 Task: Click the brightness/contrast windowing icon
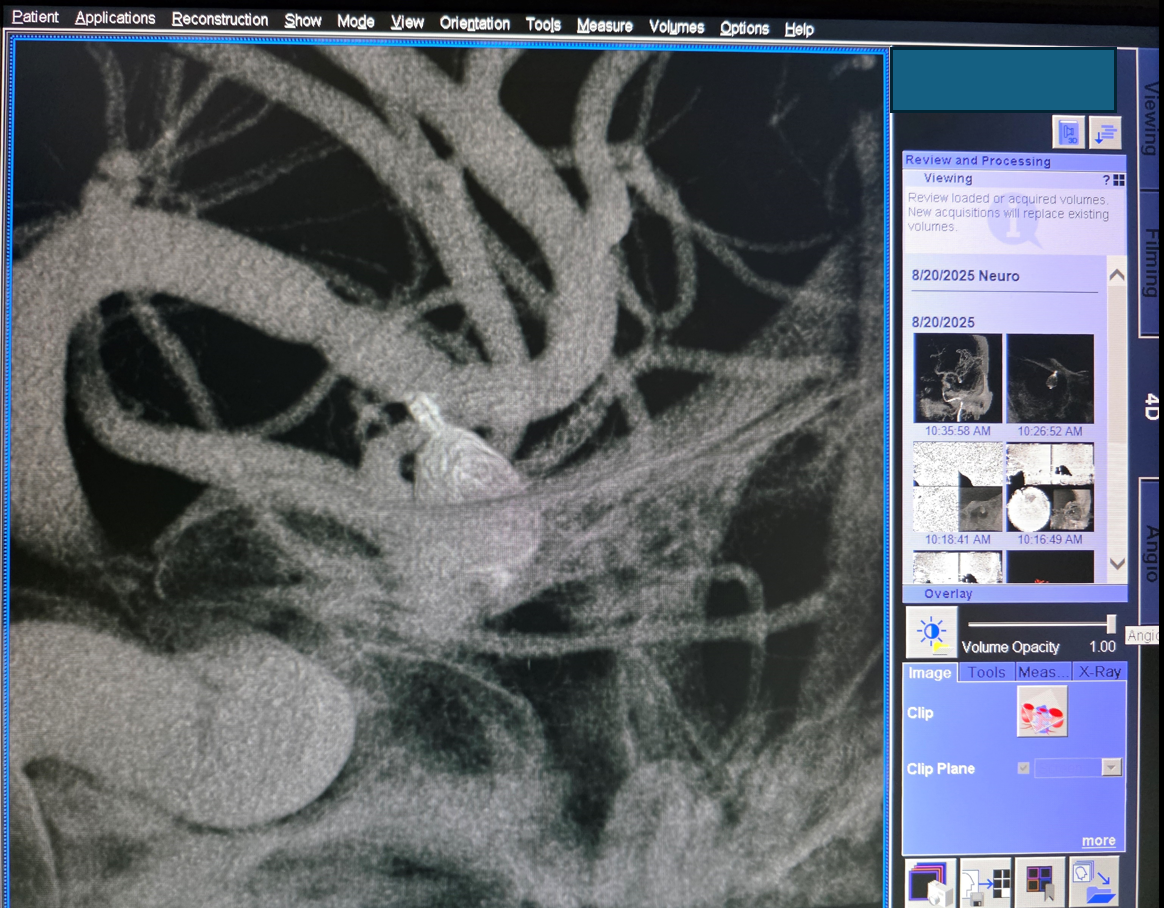[x=932, y=632]
